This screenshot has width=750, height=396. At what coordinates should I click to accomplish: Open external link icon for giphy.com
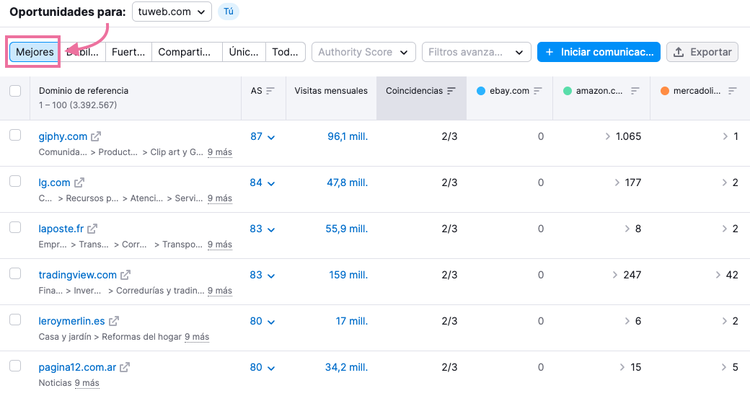[96, 137]
